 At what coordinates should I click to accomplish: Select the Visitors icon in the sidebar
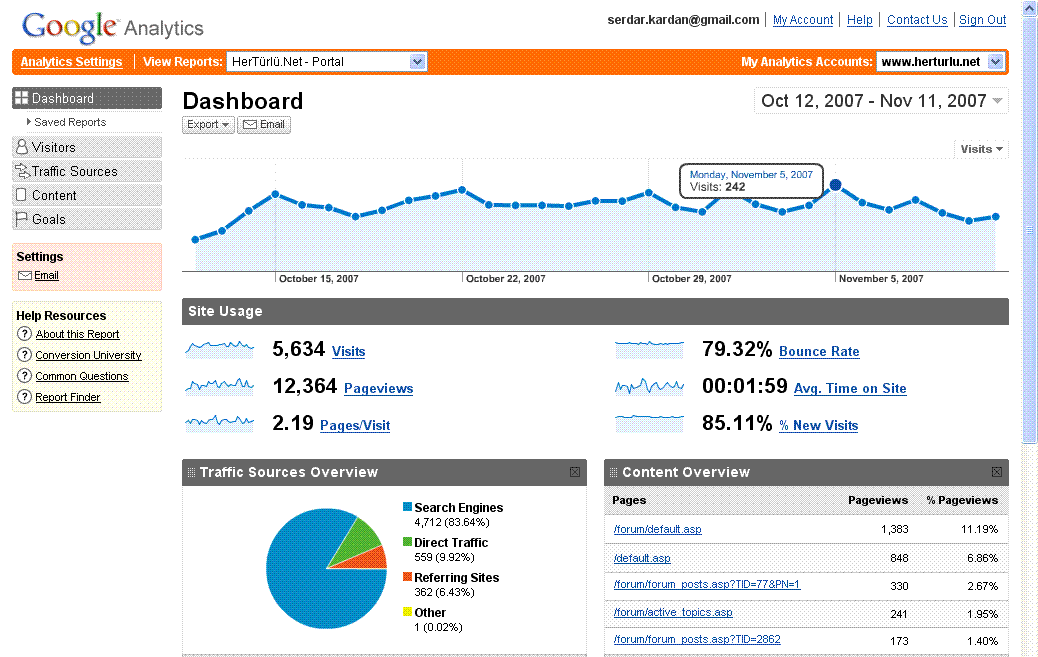(21, 147)
